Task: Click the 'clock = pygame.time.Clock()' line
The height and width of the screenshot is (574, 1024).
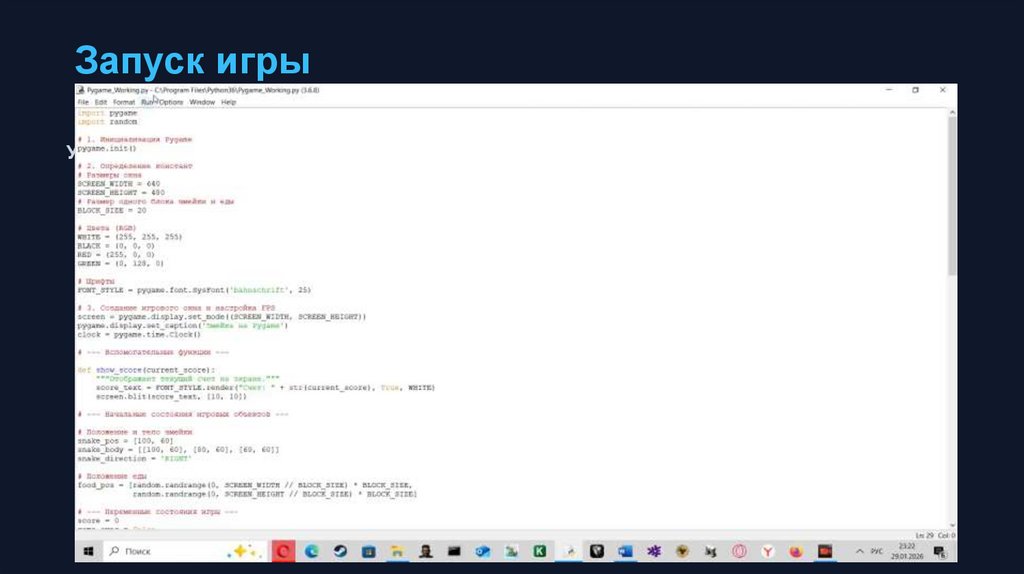Action: pyautogui.click(x=139, y=334)
